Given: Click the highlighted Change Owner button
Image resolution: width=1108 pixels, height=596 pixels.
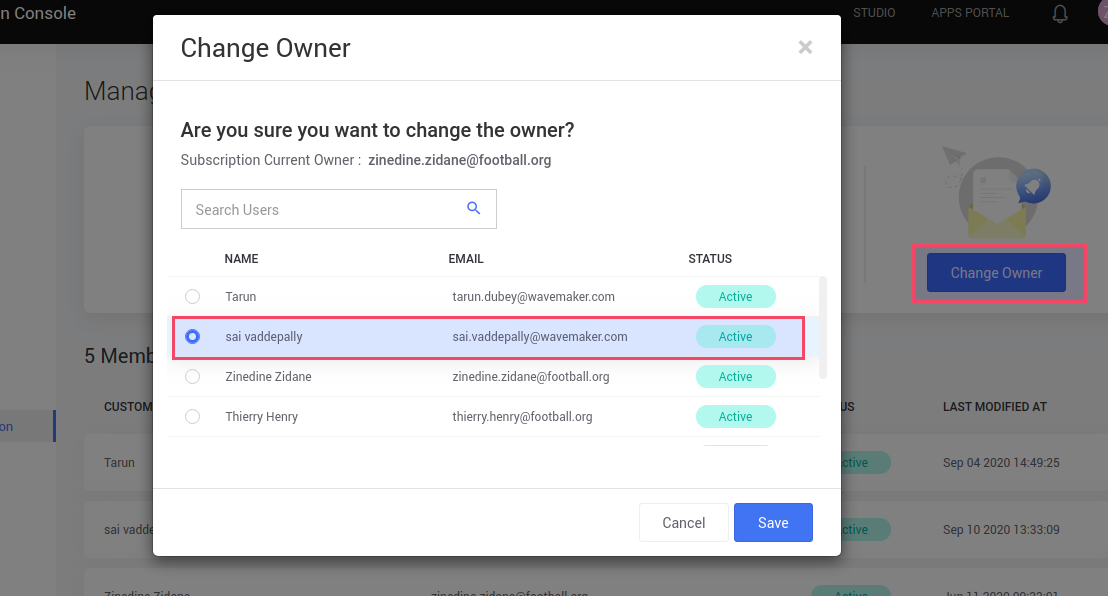Looking at the screenshot, I should coord(995,272).
